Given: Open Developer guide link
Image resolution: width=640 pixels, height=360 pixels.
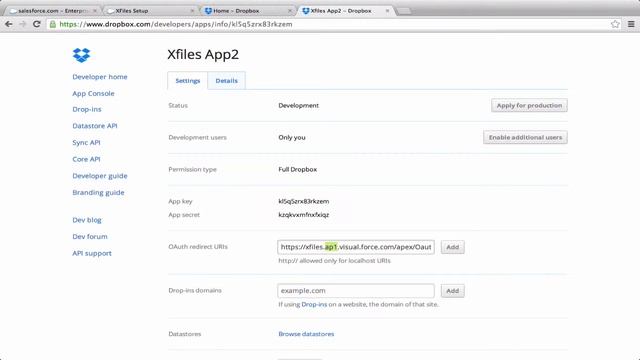Looking at the screenshot, I should [x=100, y=176].
